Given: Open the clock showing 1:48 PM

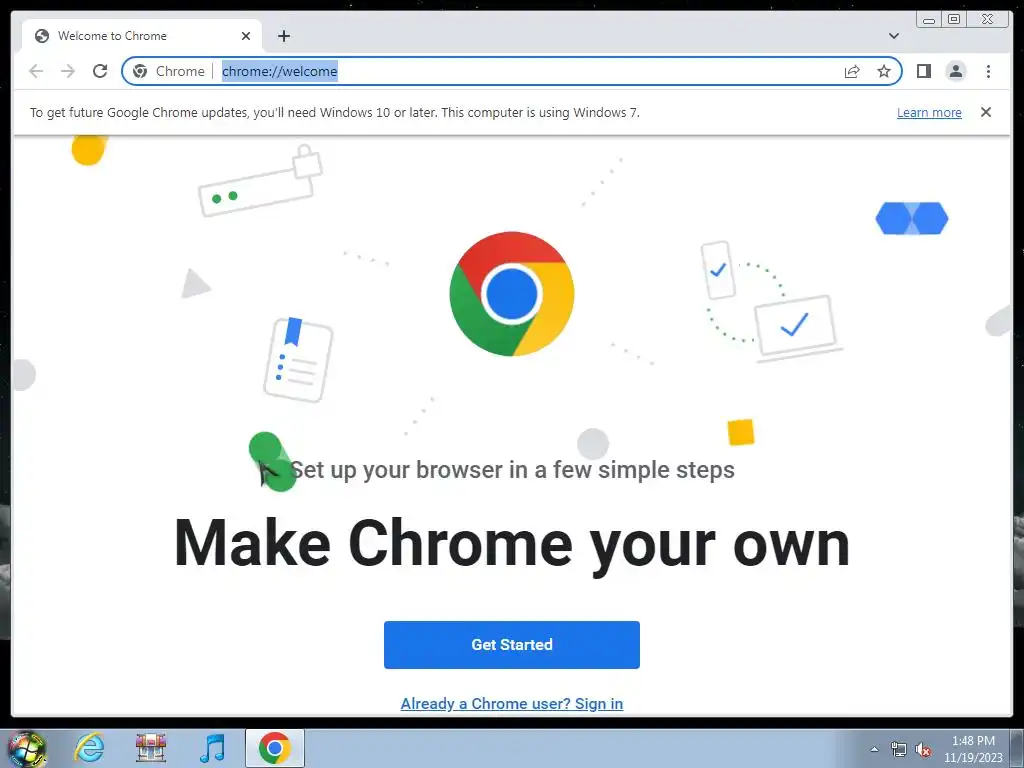Looking at the screenshot, I should [x=973, y=749].
